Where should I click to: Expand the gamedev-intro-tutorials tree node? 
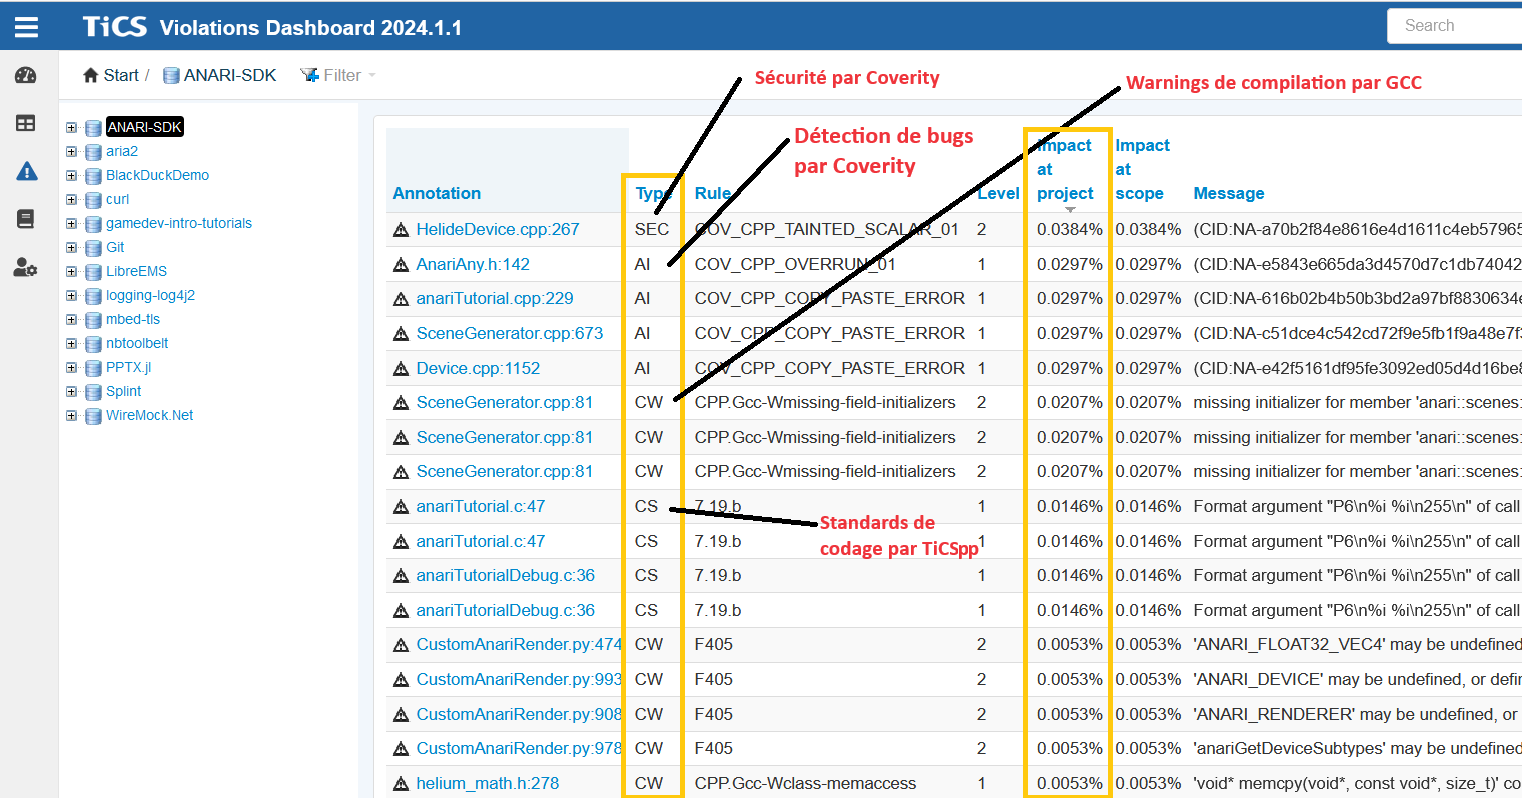[x=71, y=223]
